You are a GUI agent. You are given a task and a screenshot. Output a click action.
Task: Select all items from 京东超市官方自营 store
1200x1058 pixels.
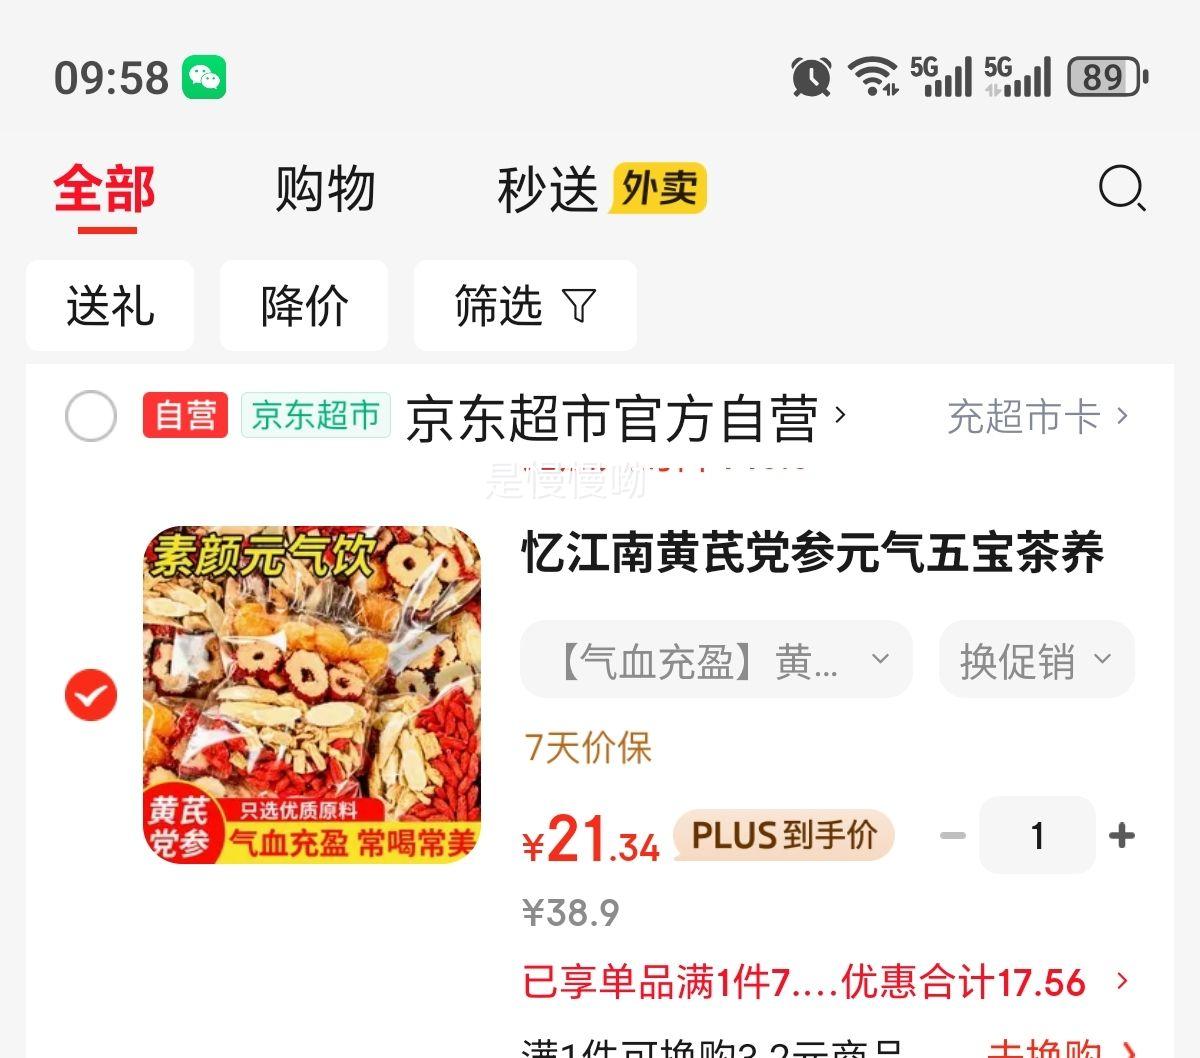pos(91,416)
